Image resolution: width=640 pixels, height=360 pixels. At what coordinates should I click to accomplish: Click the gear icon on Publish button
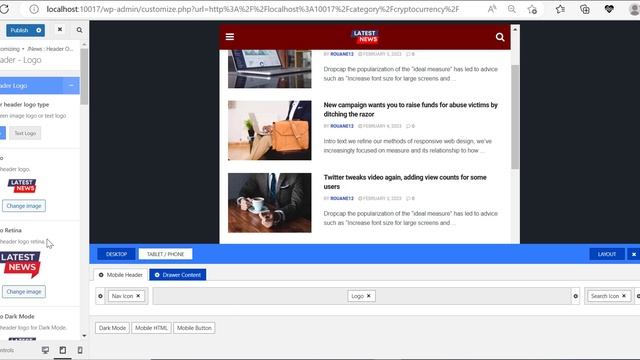tap(39, 30)
